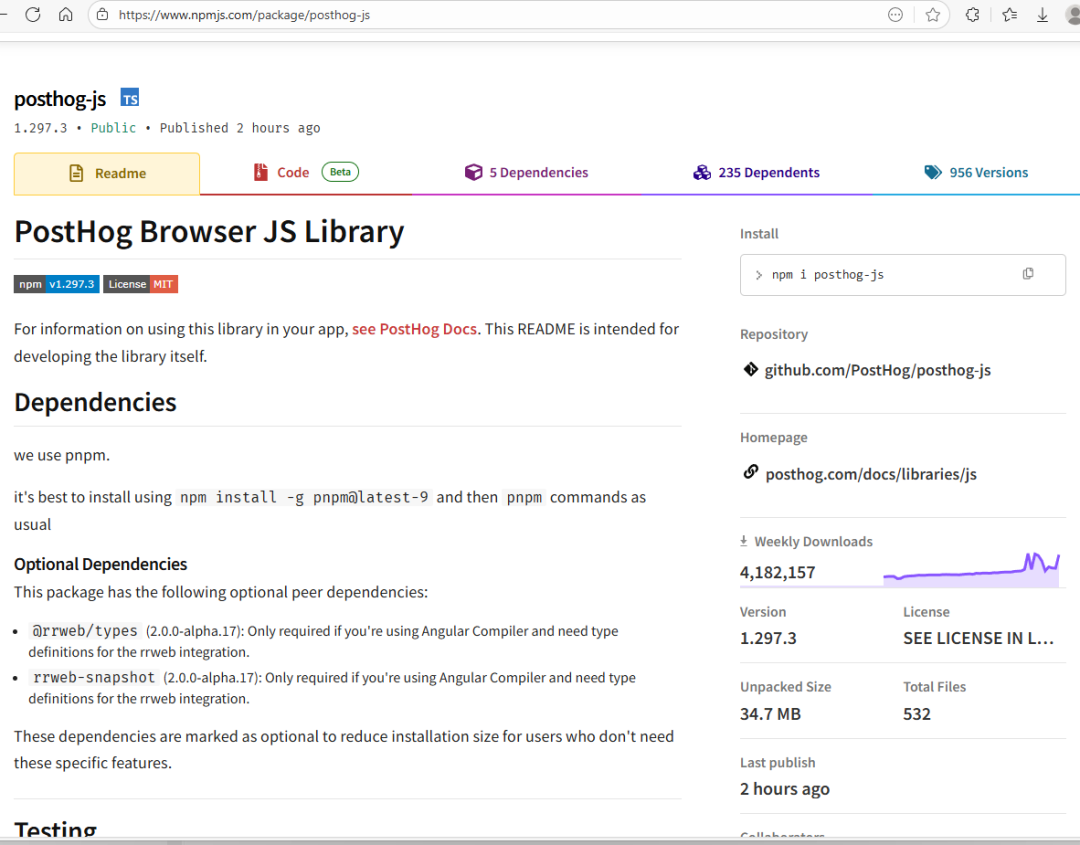Click the PostHog Browser JS Library heading

click(x=209, y=232)
